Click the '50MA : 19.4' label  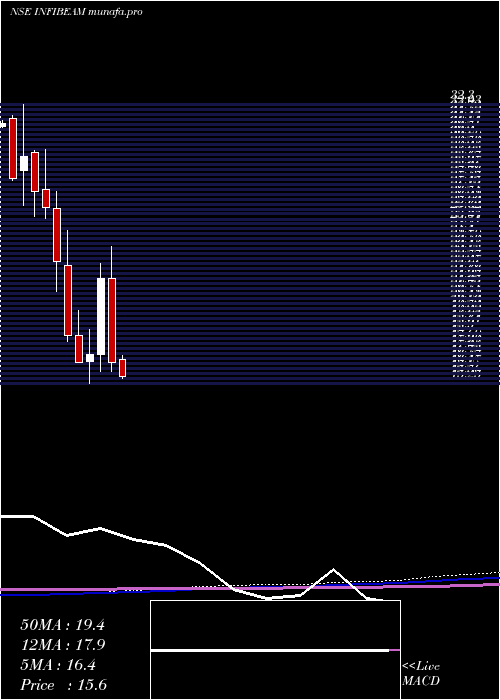coord(62,625)
